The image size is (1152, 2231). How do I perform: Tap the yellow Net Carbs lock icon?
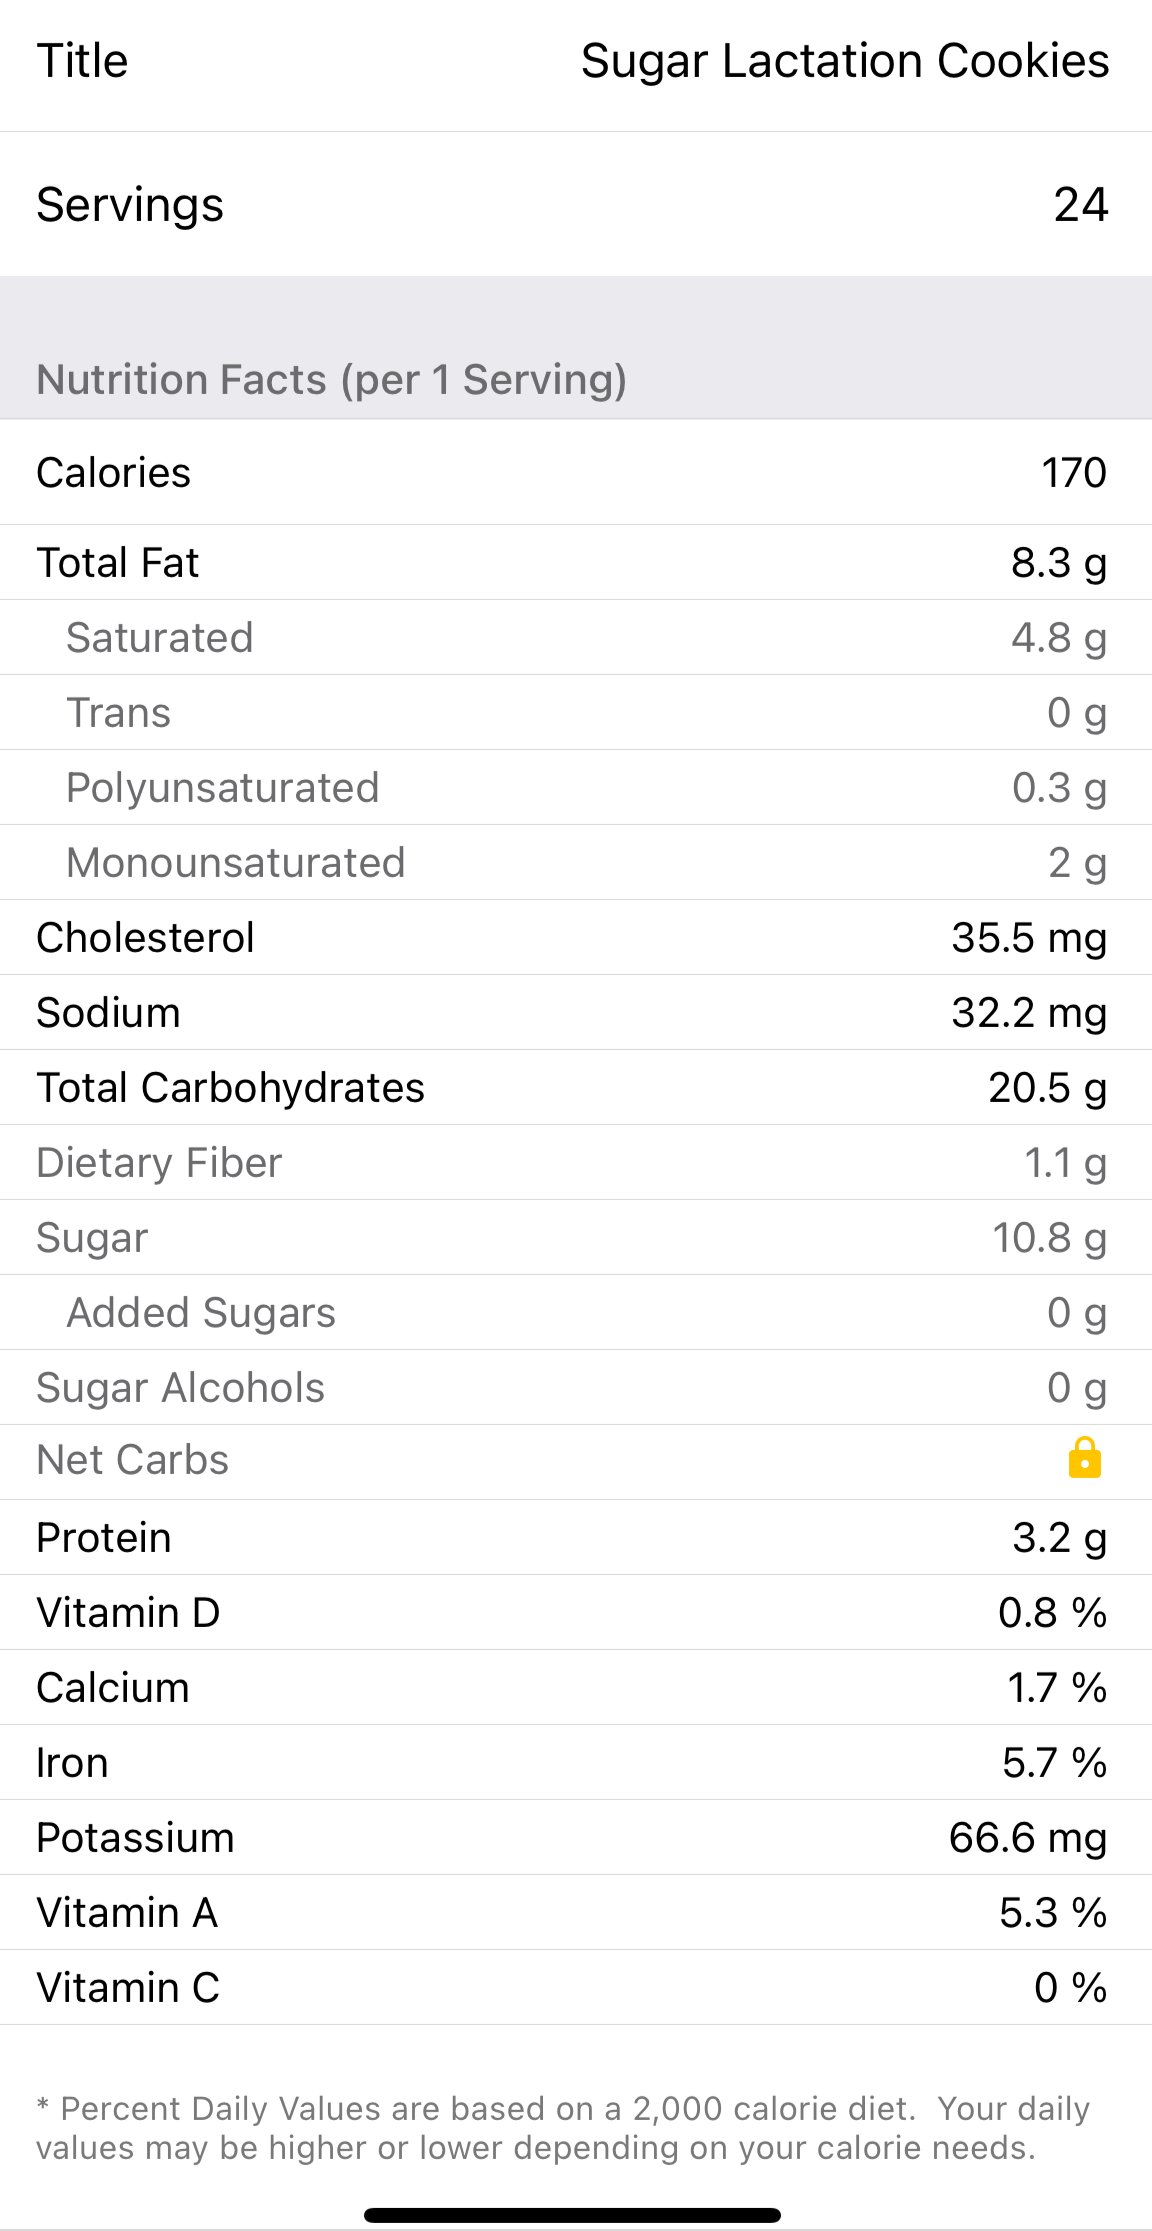click(1084, 1458)
